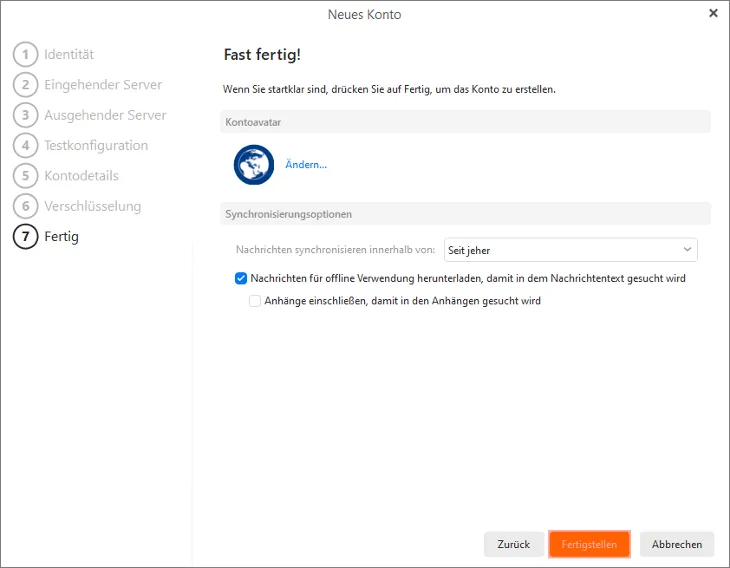
Task: Cancel setup with the Abbrechen button
Action: pyautogui.click(x=677, y=545)
